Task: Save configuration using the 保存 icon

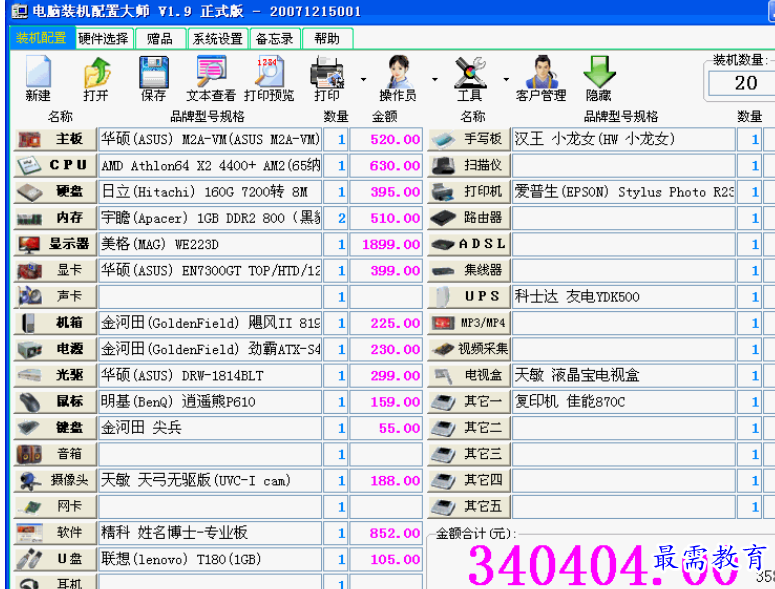Action: coord(154,78)
